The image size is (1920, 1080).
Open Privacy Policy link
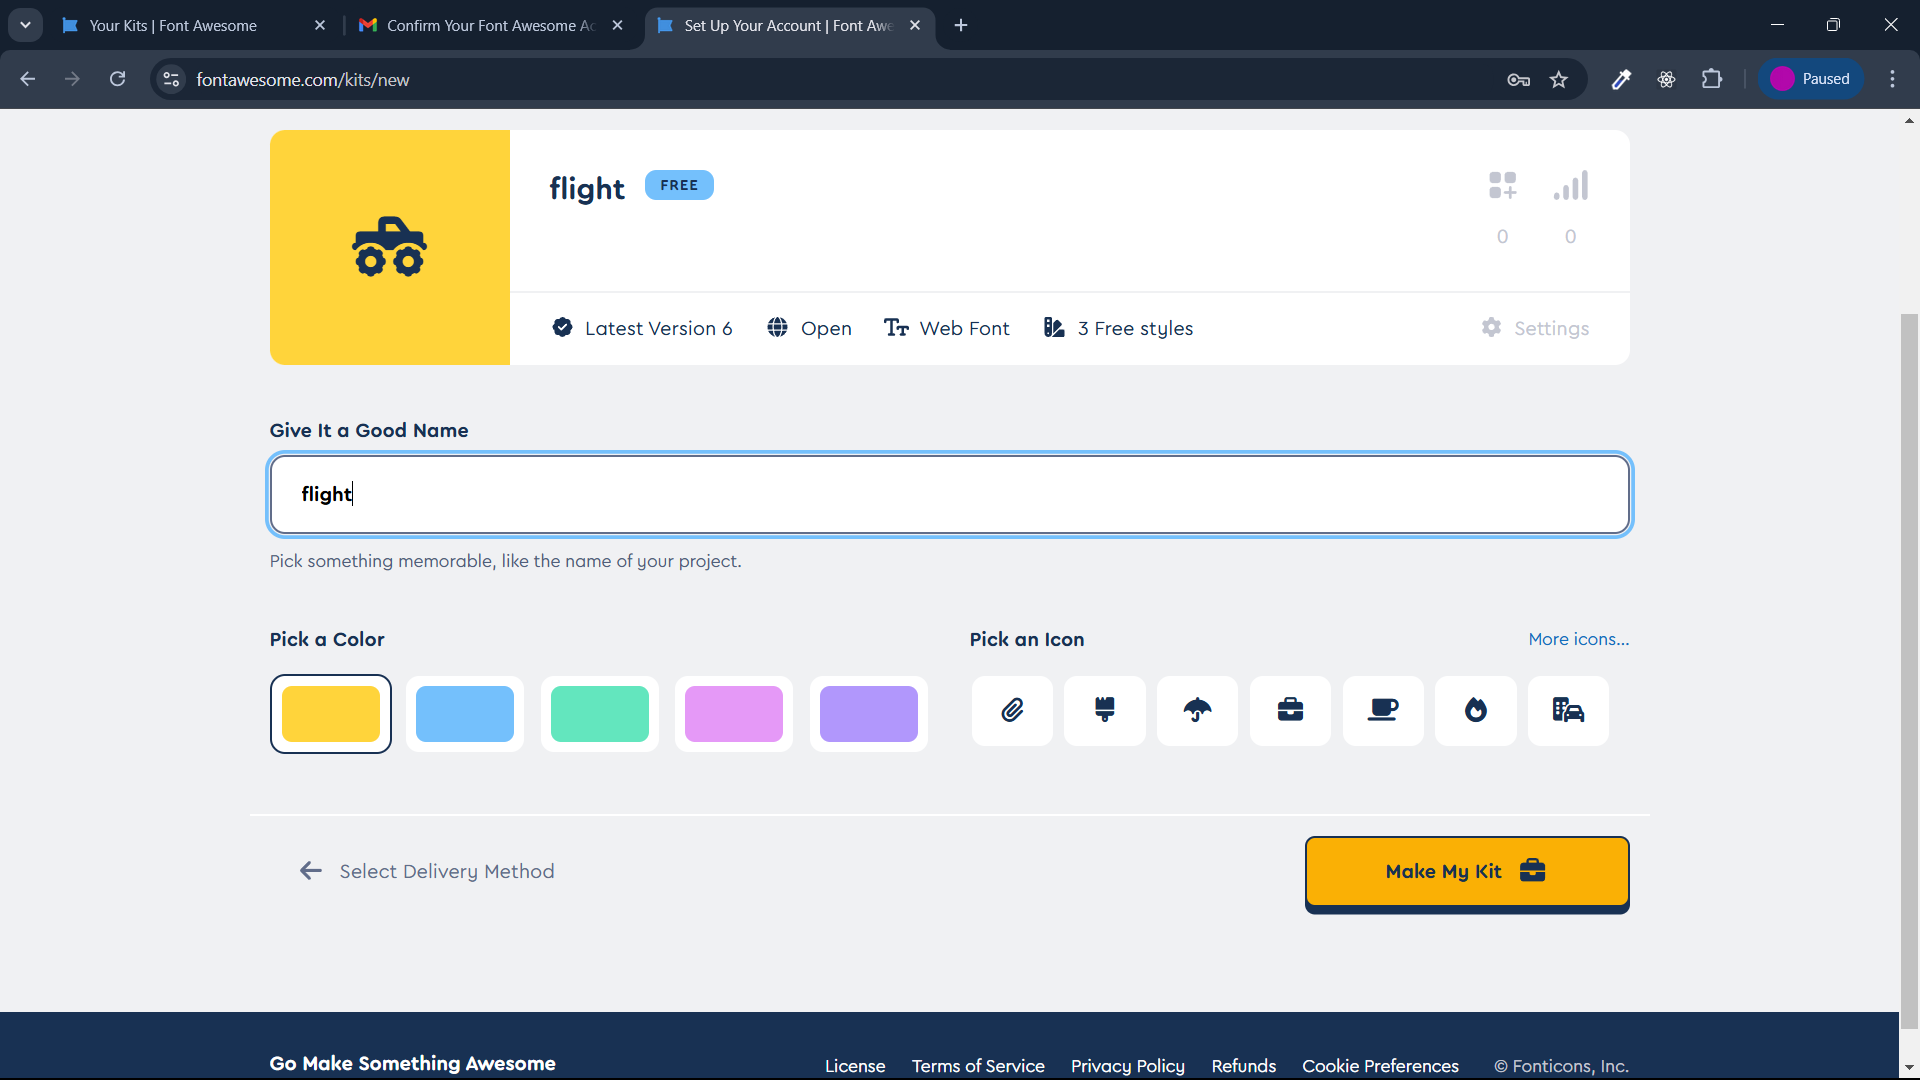pos(1128,1066)
